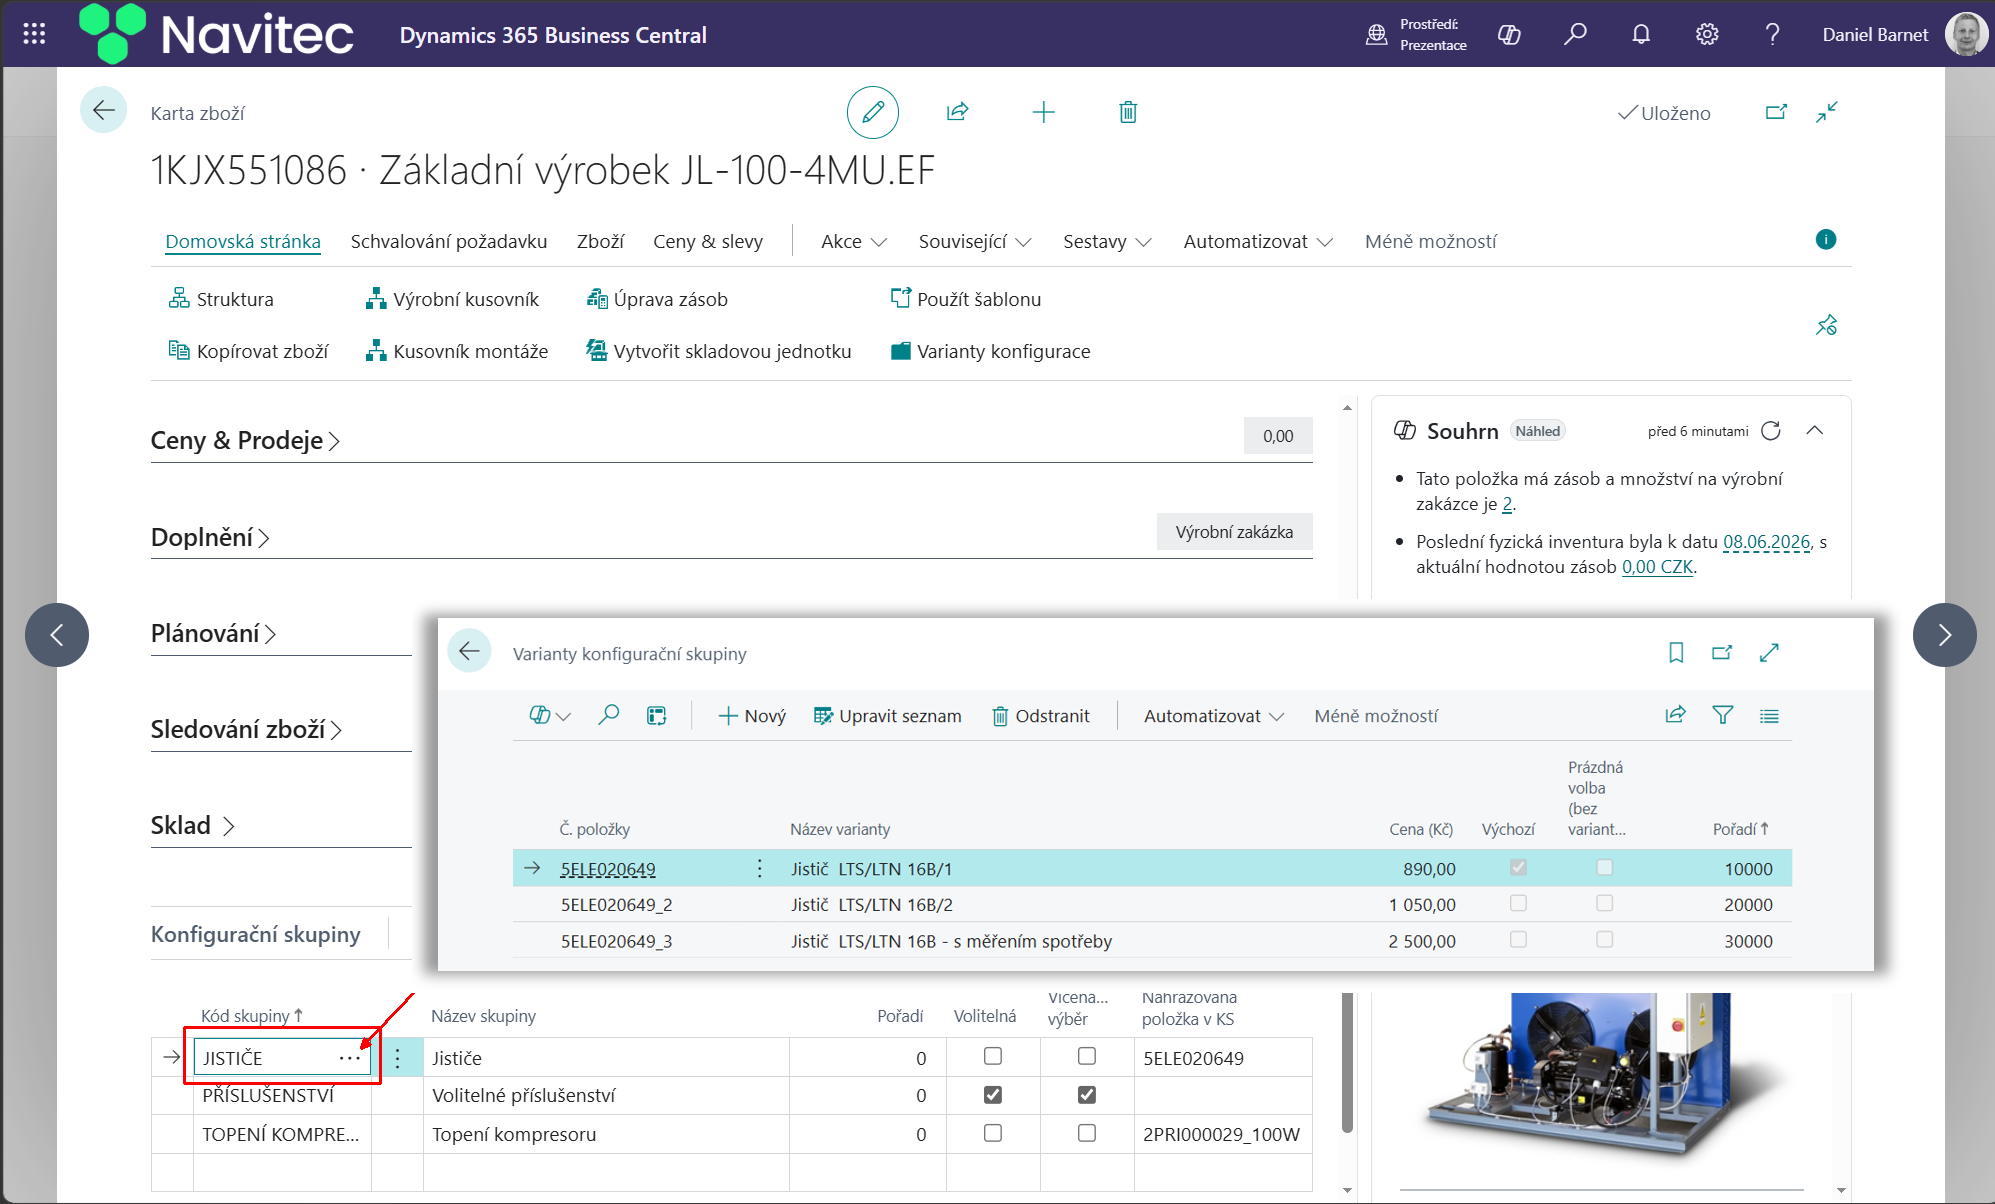Expand the Plánování section
The width and height of the screenshot is (1995, 1204).
(213, 633)
